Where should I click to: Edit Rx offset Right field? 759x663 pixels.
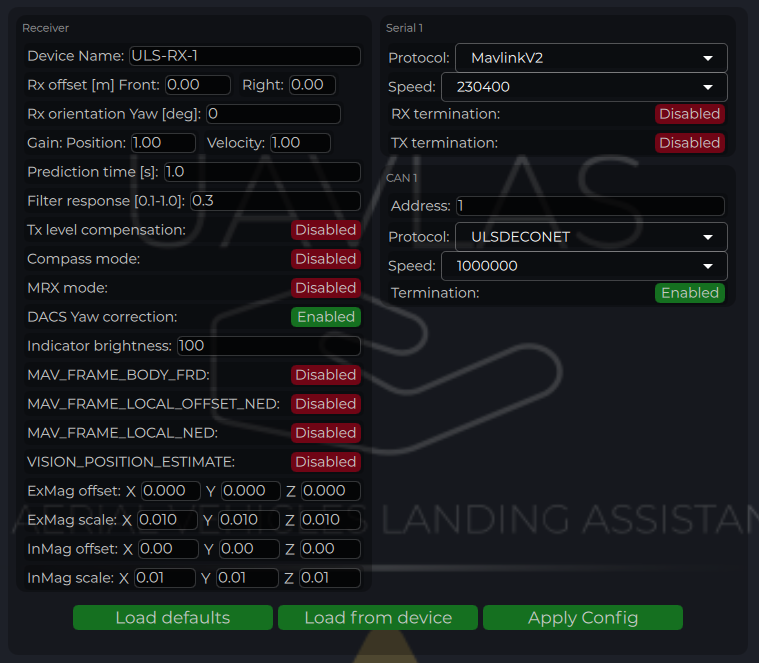coord(313,85)
